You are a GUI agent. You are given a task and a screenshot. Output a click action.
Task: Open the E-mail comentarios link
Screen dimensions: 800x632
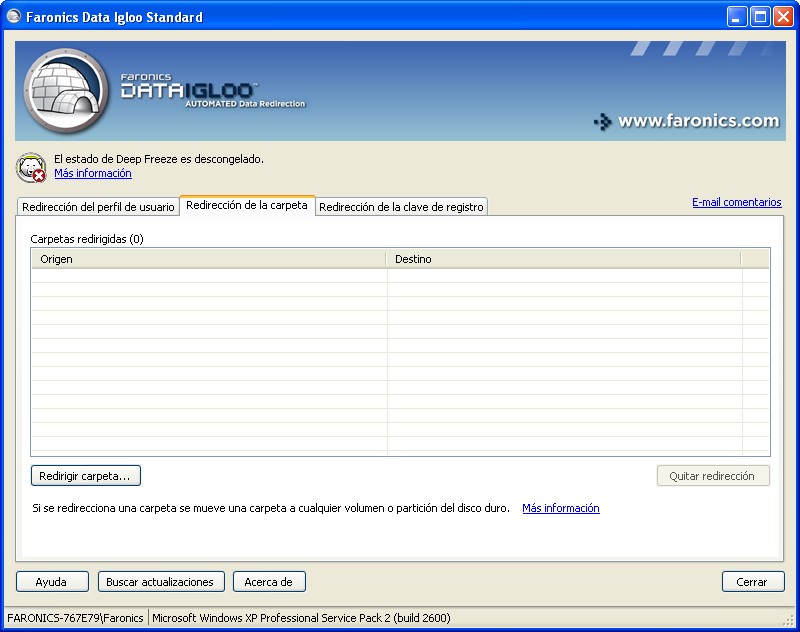coord(737,202)
